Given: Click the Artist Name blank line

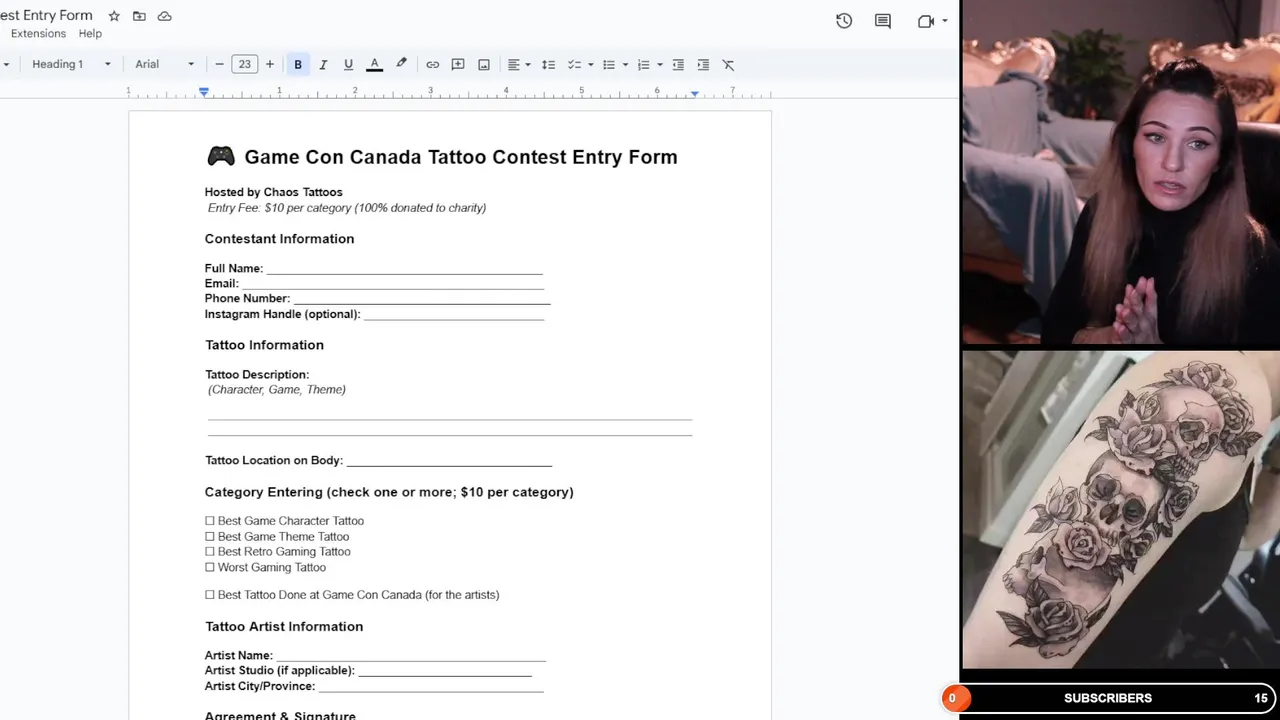Looking at the screenshot, I should click(411, 656).
